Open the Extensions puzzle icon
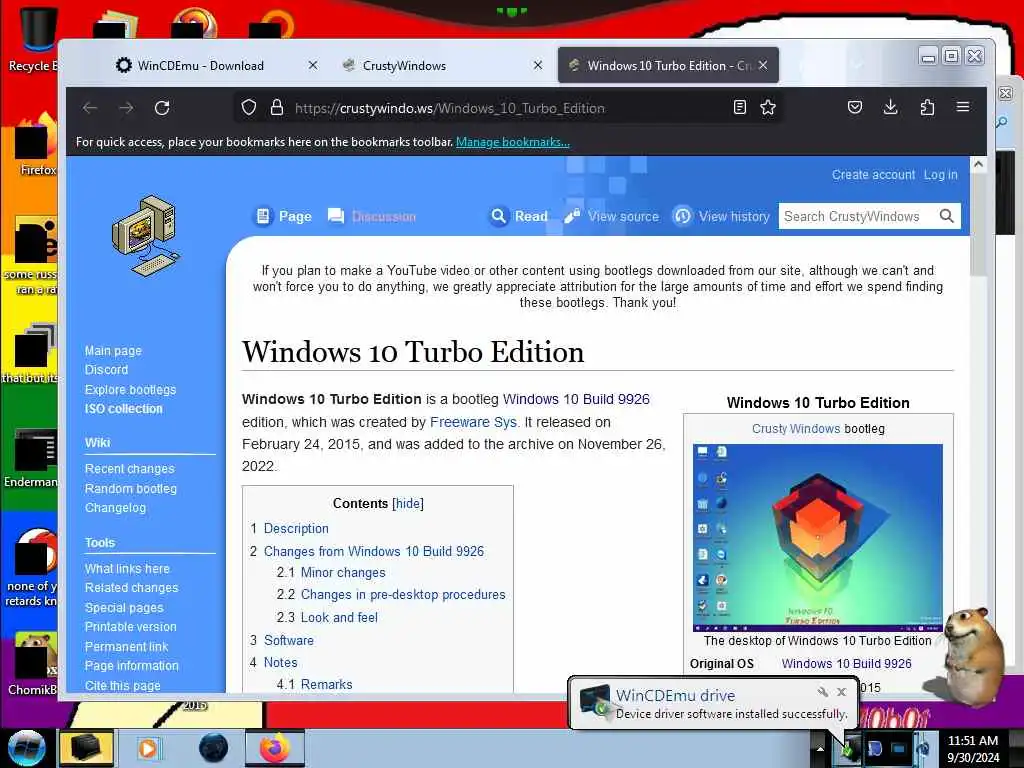The image size is (1024, 768). [x=927, y=107]
